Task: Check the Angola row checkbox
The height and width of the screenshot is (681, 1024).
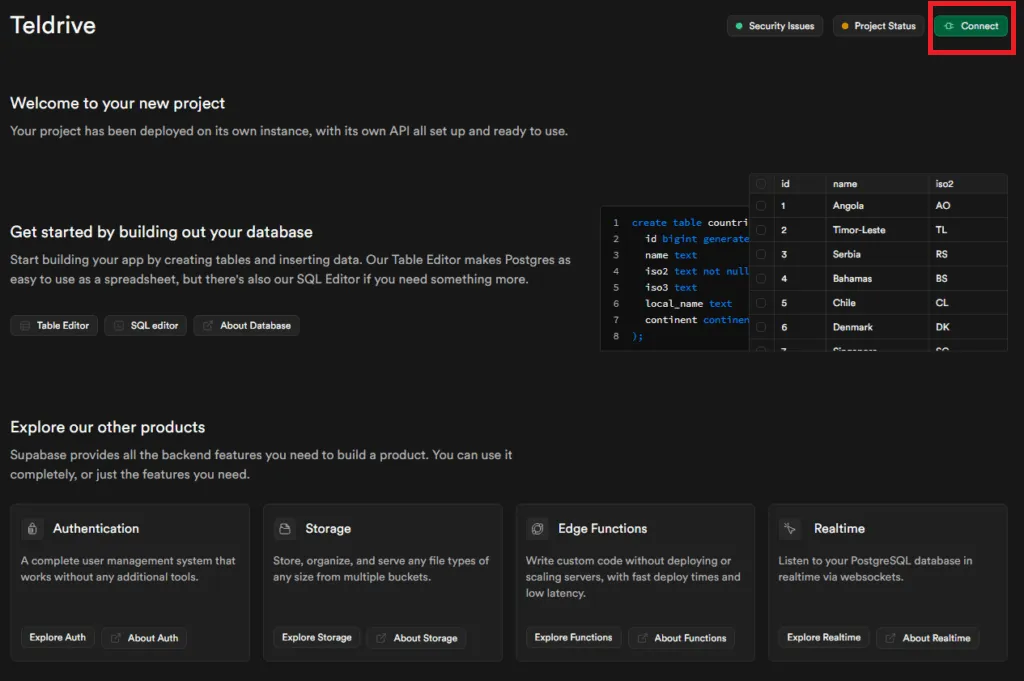Action: pos(761,206)
